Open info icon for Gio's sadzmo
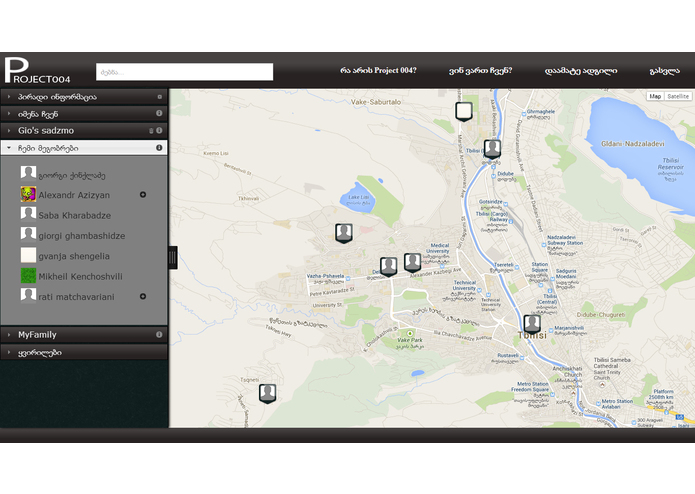The width and height of the screenshot is (695, 494). point(159,131)
